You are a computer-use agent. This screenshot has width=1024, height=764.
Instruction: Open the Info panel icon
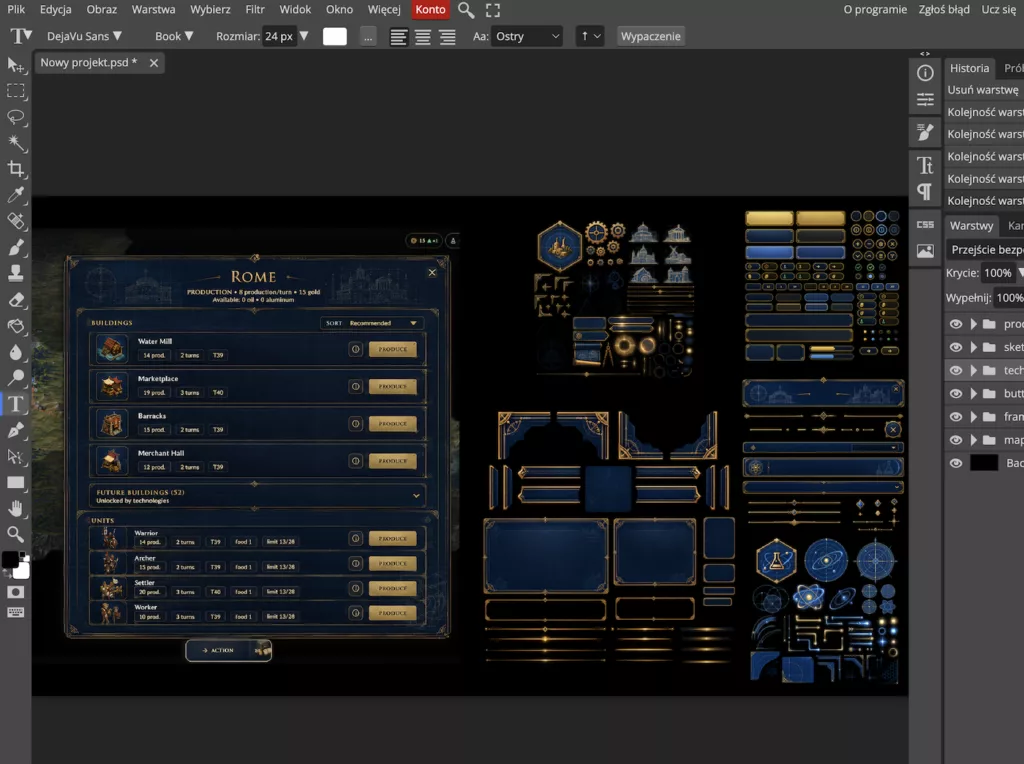tap(925, 72)
